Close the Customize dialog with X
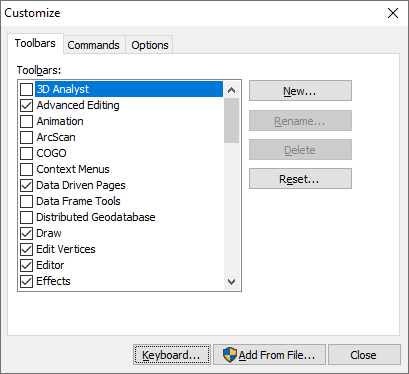The height and width of the screenshot is (374, 409). pos(393,13)
